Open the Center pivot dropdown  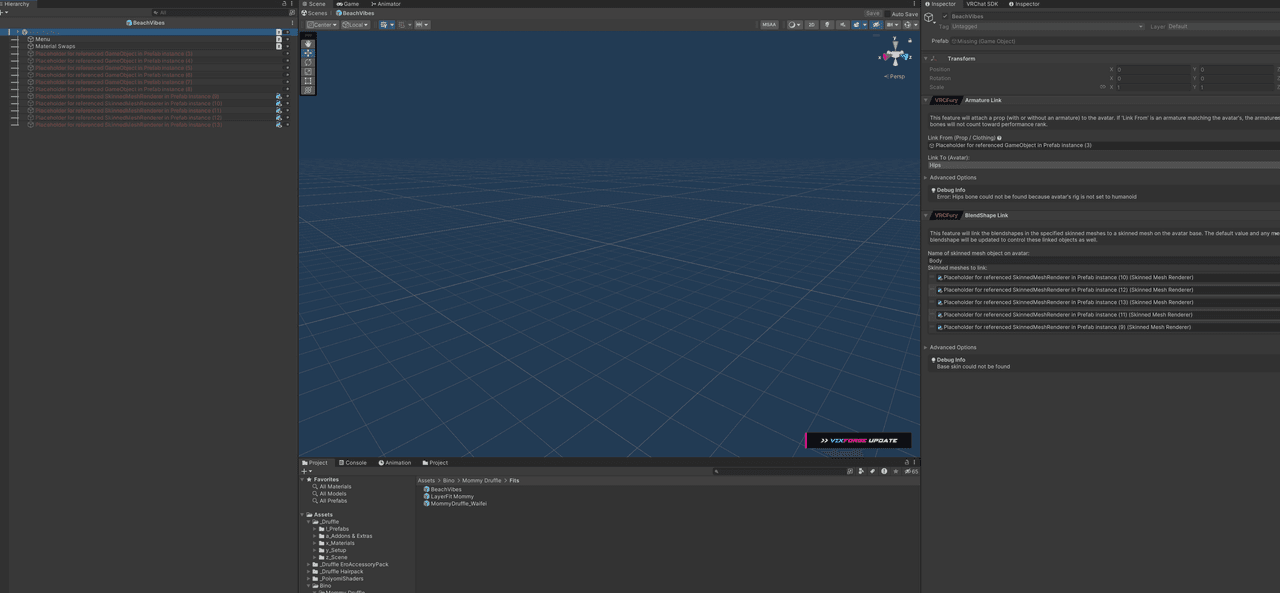(x=322, y=24)
